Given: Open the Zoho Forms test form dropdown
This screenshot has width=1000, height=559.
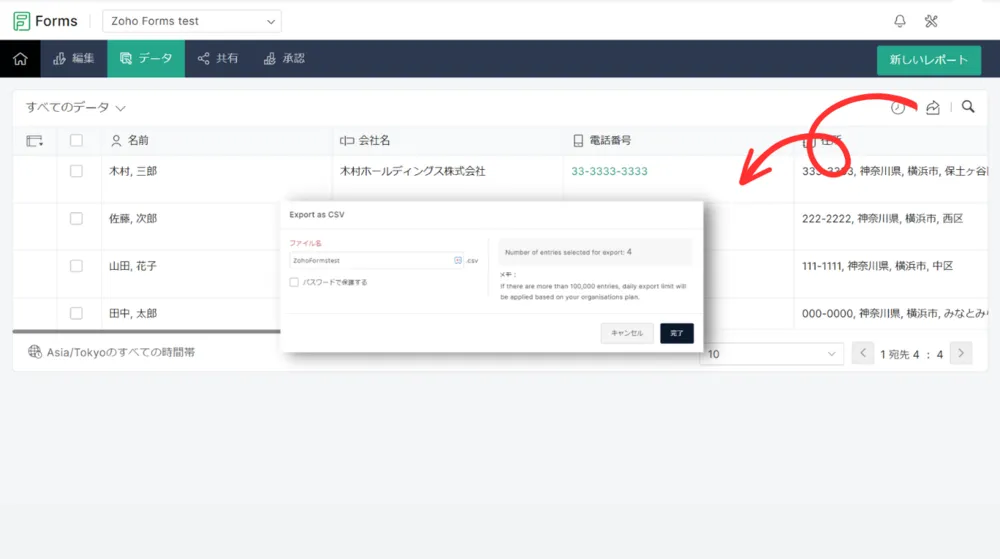Looking at the screenshot, I should pyautogui.click(x=192, y=21).
